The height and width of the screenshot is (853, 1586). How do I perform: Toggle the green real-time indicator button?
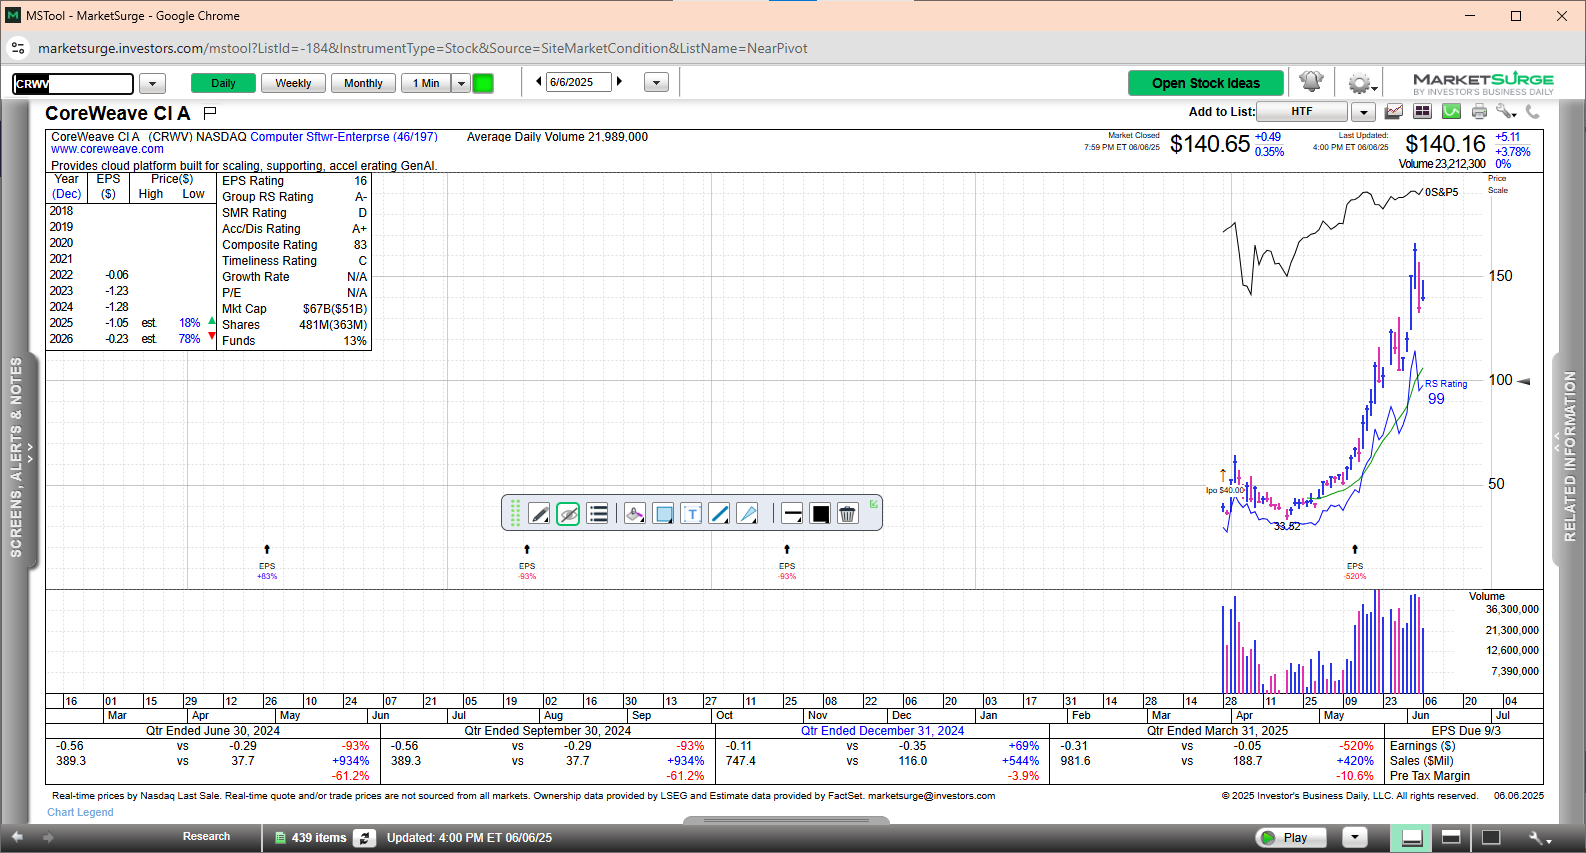click(x=483, y=83)
